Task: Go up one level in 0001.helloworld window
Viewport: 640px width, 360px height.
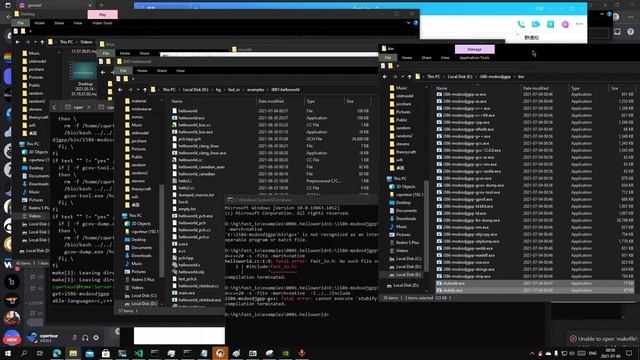Action: (145, 90)
